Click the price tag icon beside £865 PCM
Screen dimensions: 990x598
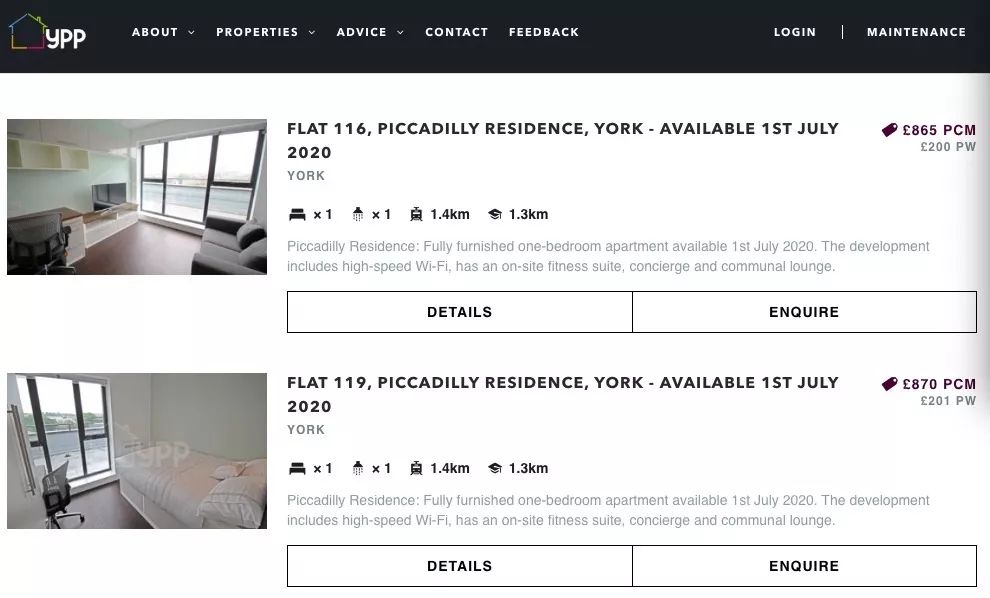(889, 130)
